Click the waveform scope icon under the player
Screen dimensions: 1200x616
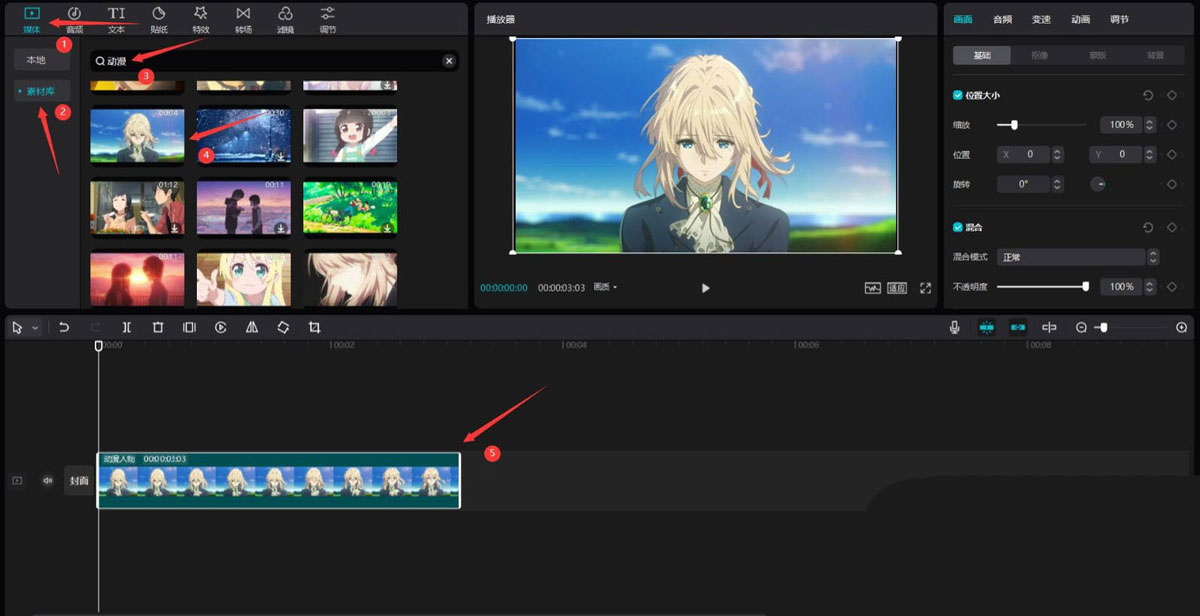coord(873,288)
